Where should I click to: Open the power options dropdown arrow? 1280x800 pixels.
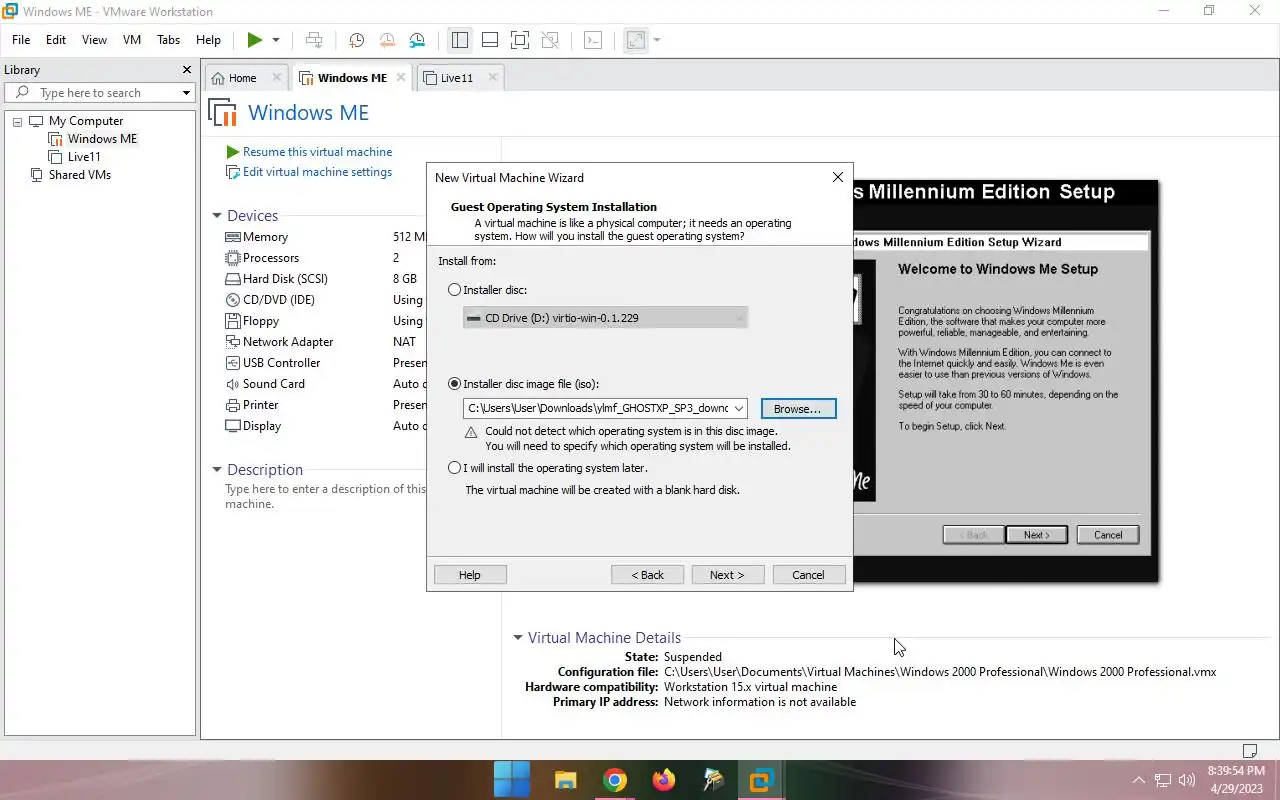[x=276, y=40]
